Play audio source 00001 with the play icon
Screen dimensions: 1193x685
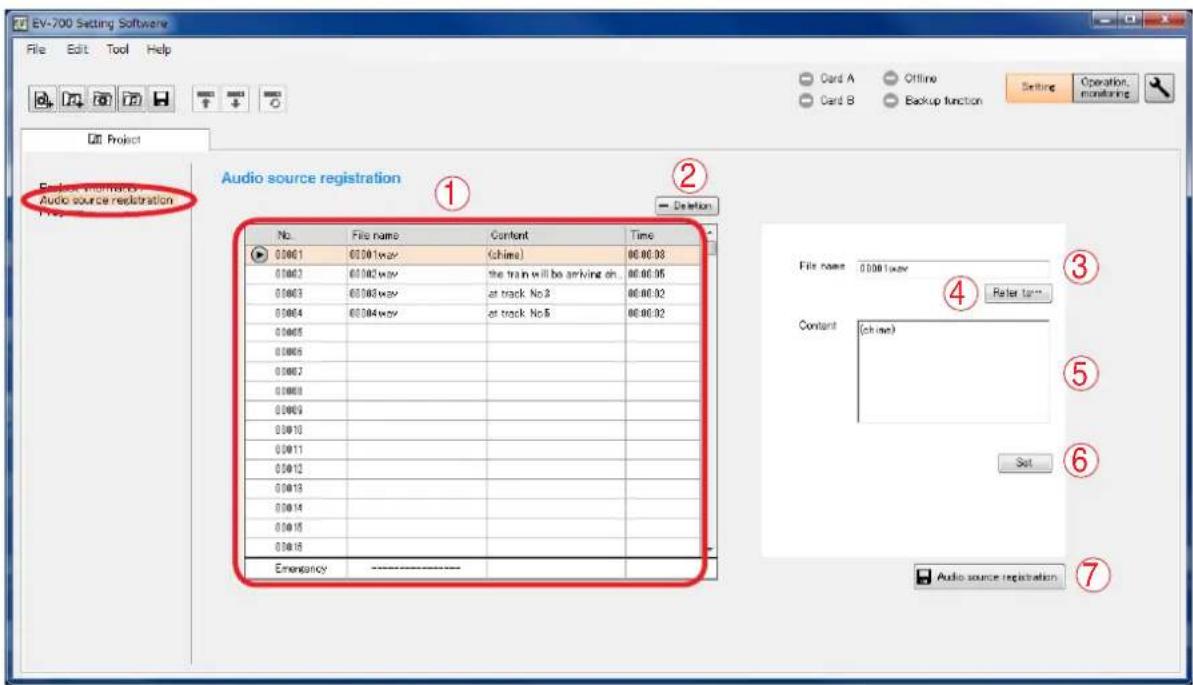click(259, 255)
